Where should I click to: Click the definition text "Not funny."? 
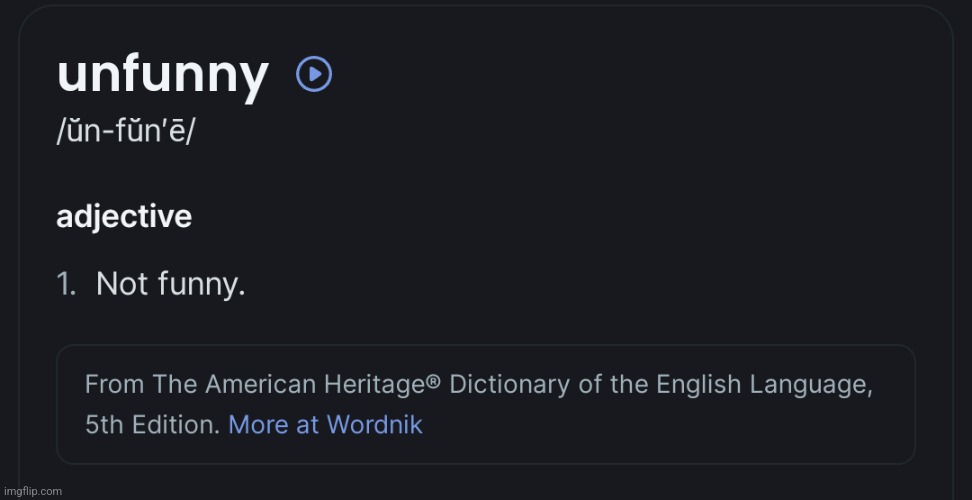point(170,285)
